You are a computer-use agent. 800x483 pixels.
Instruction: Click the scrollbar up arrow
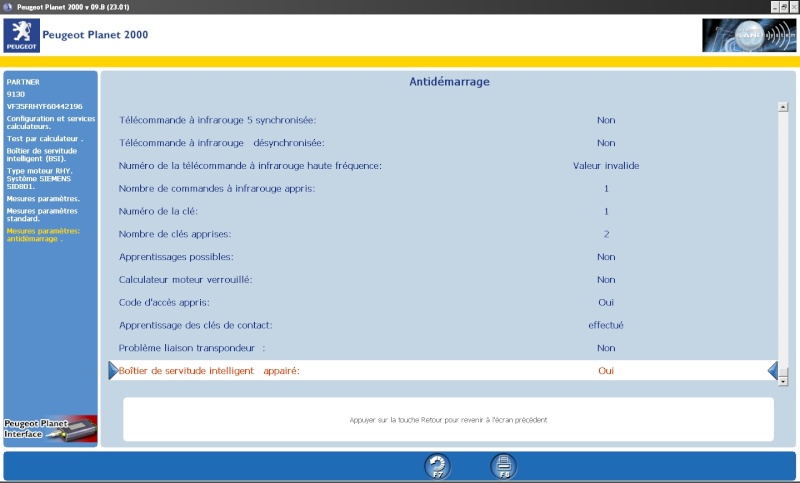click(x=783, y=107)
